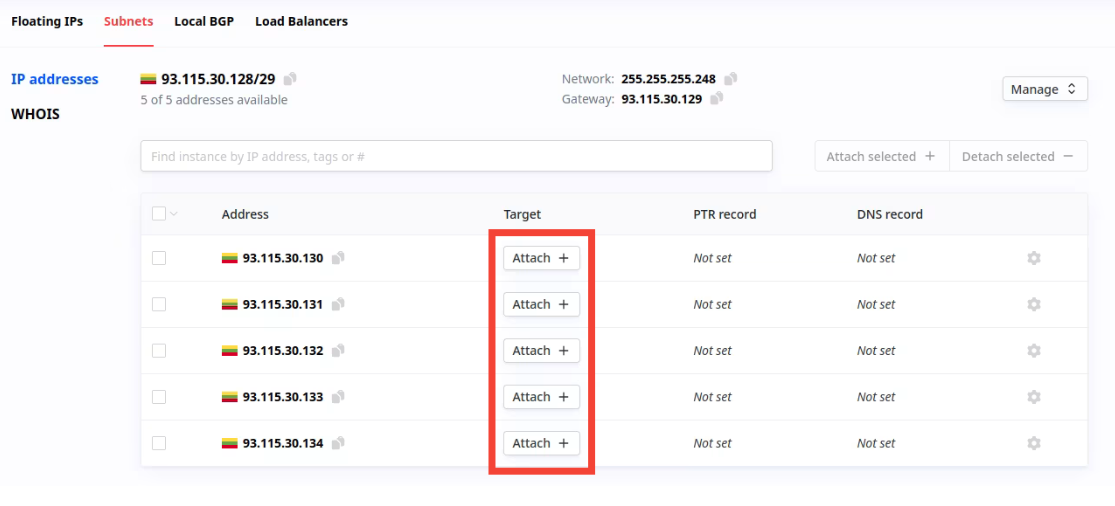The image size is (1115, 506).
Task: Expand the selection options chevron in header
Action: pos(174,214)
